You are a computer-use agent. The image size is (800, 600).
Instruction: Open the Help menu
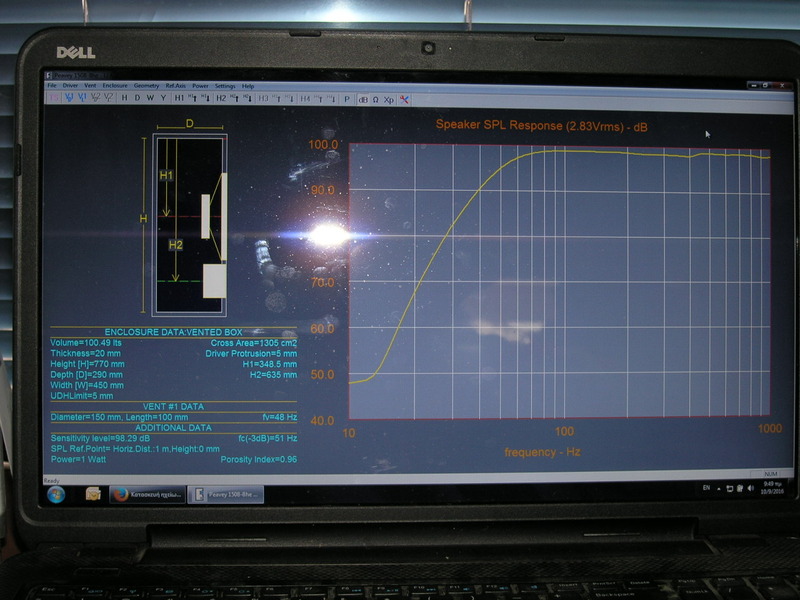click(248, 86)
